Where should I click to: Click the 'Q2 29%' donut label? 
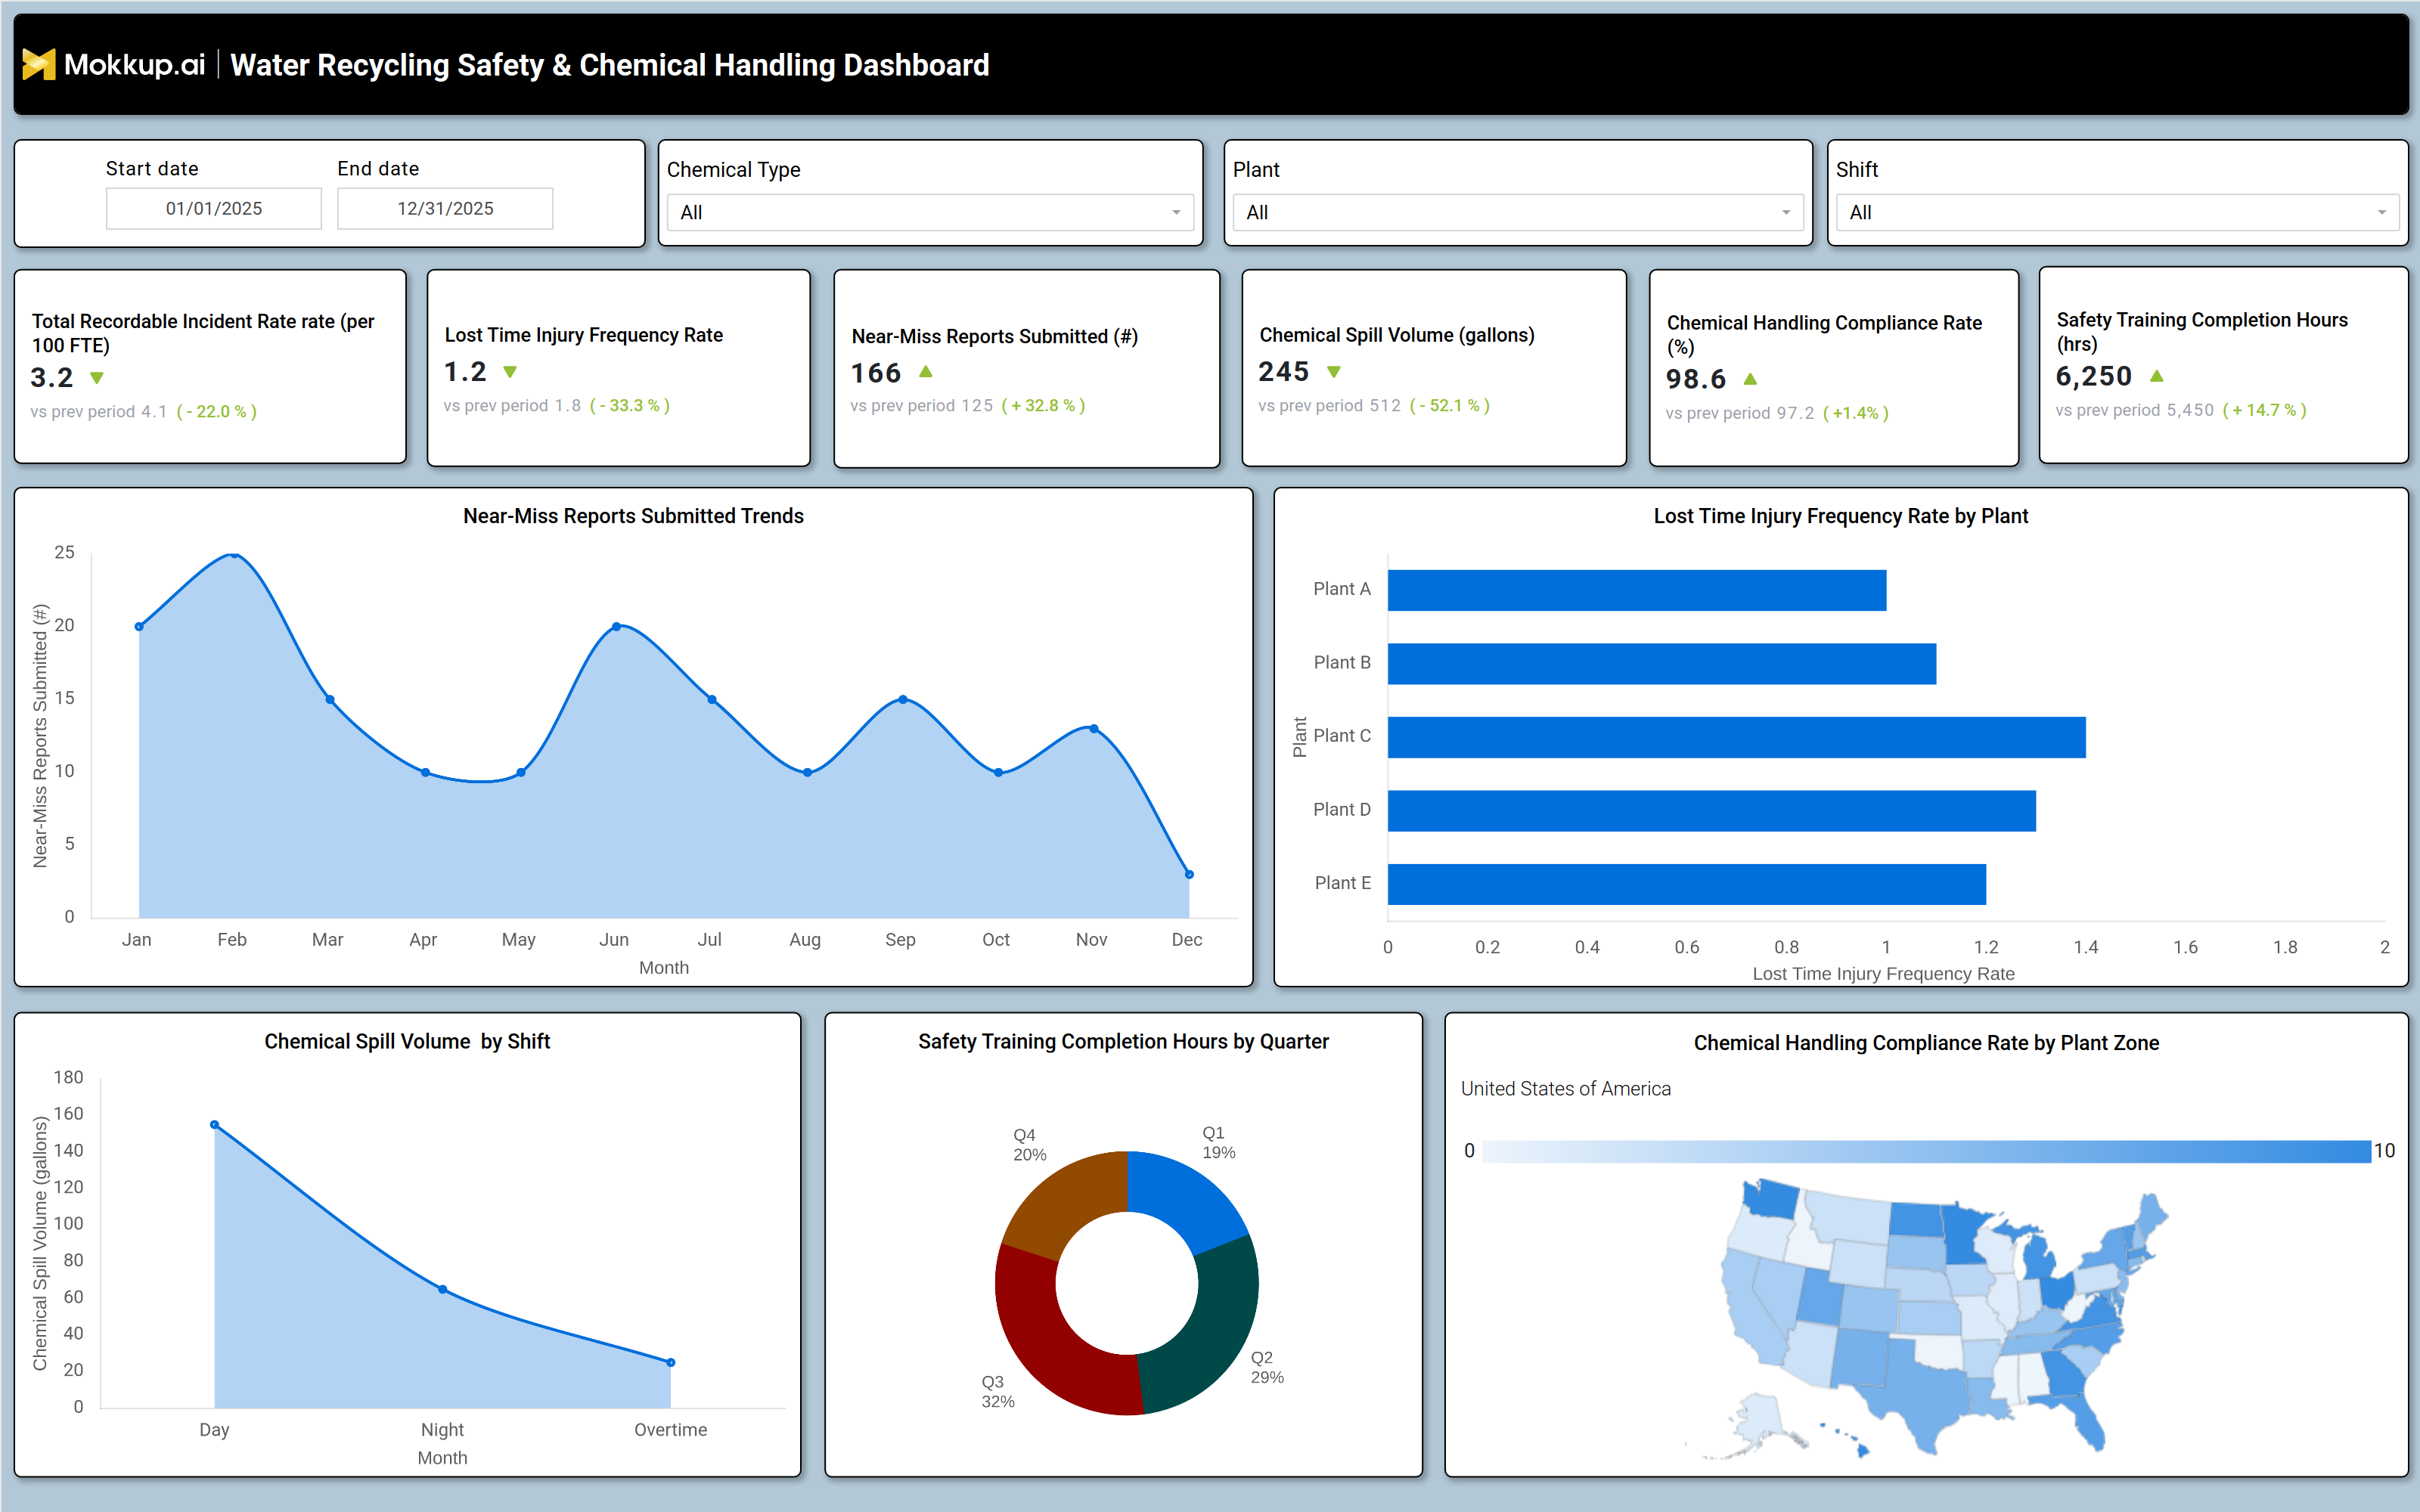[1267, 1367]
